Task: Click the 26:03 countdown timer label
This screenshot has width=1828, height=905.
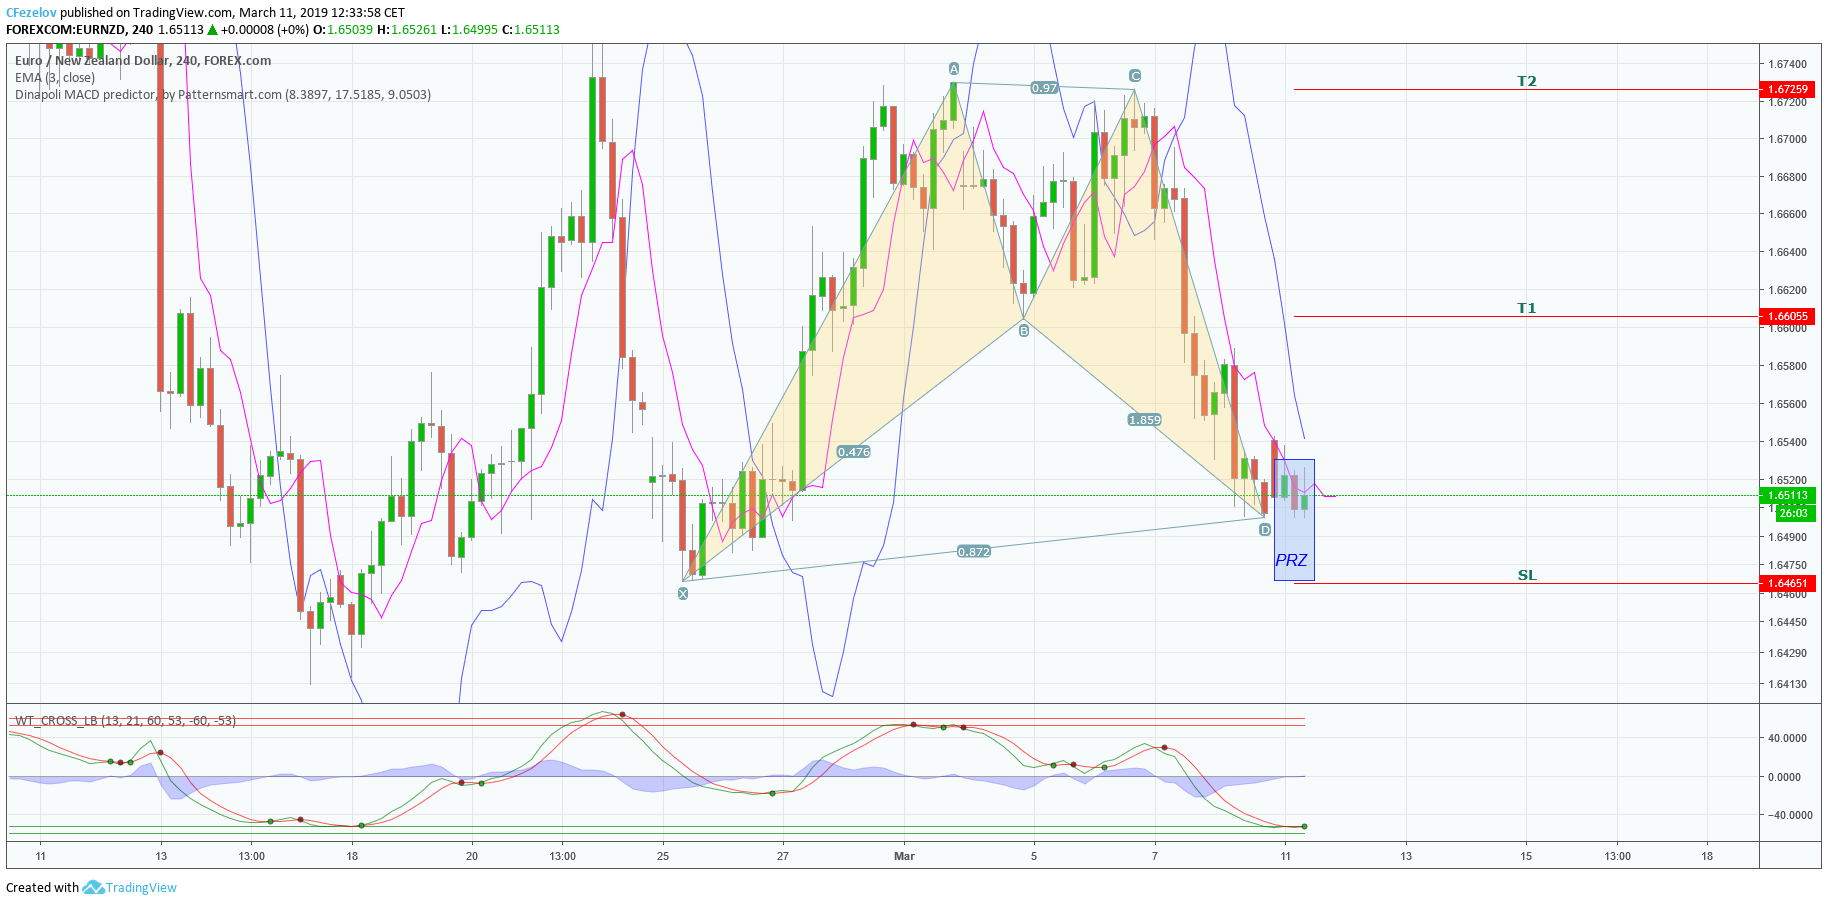Action: [x=1795, y=513]
